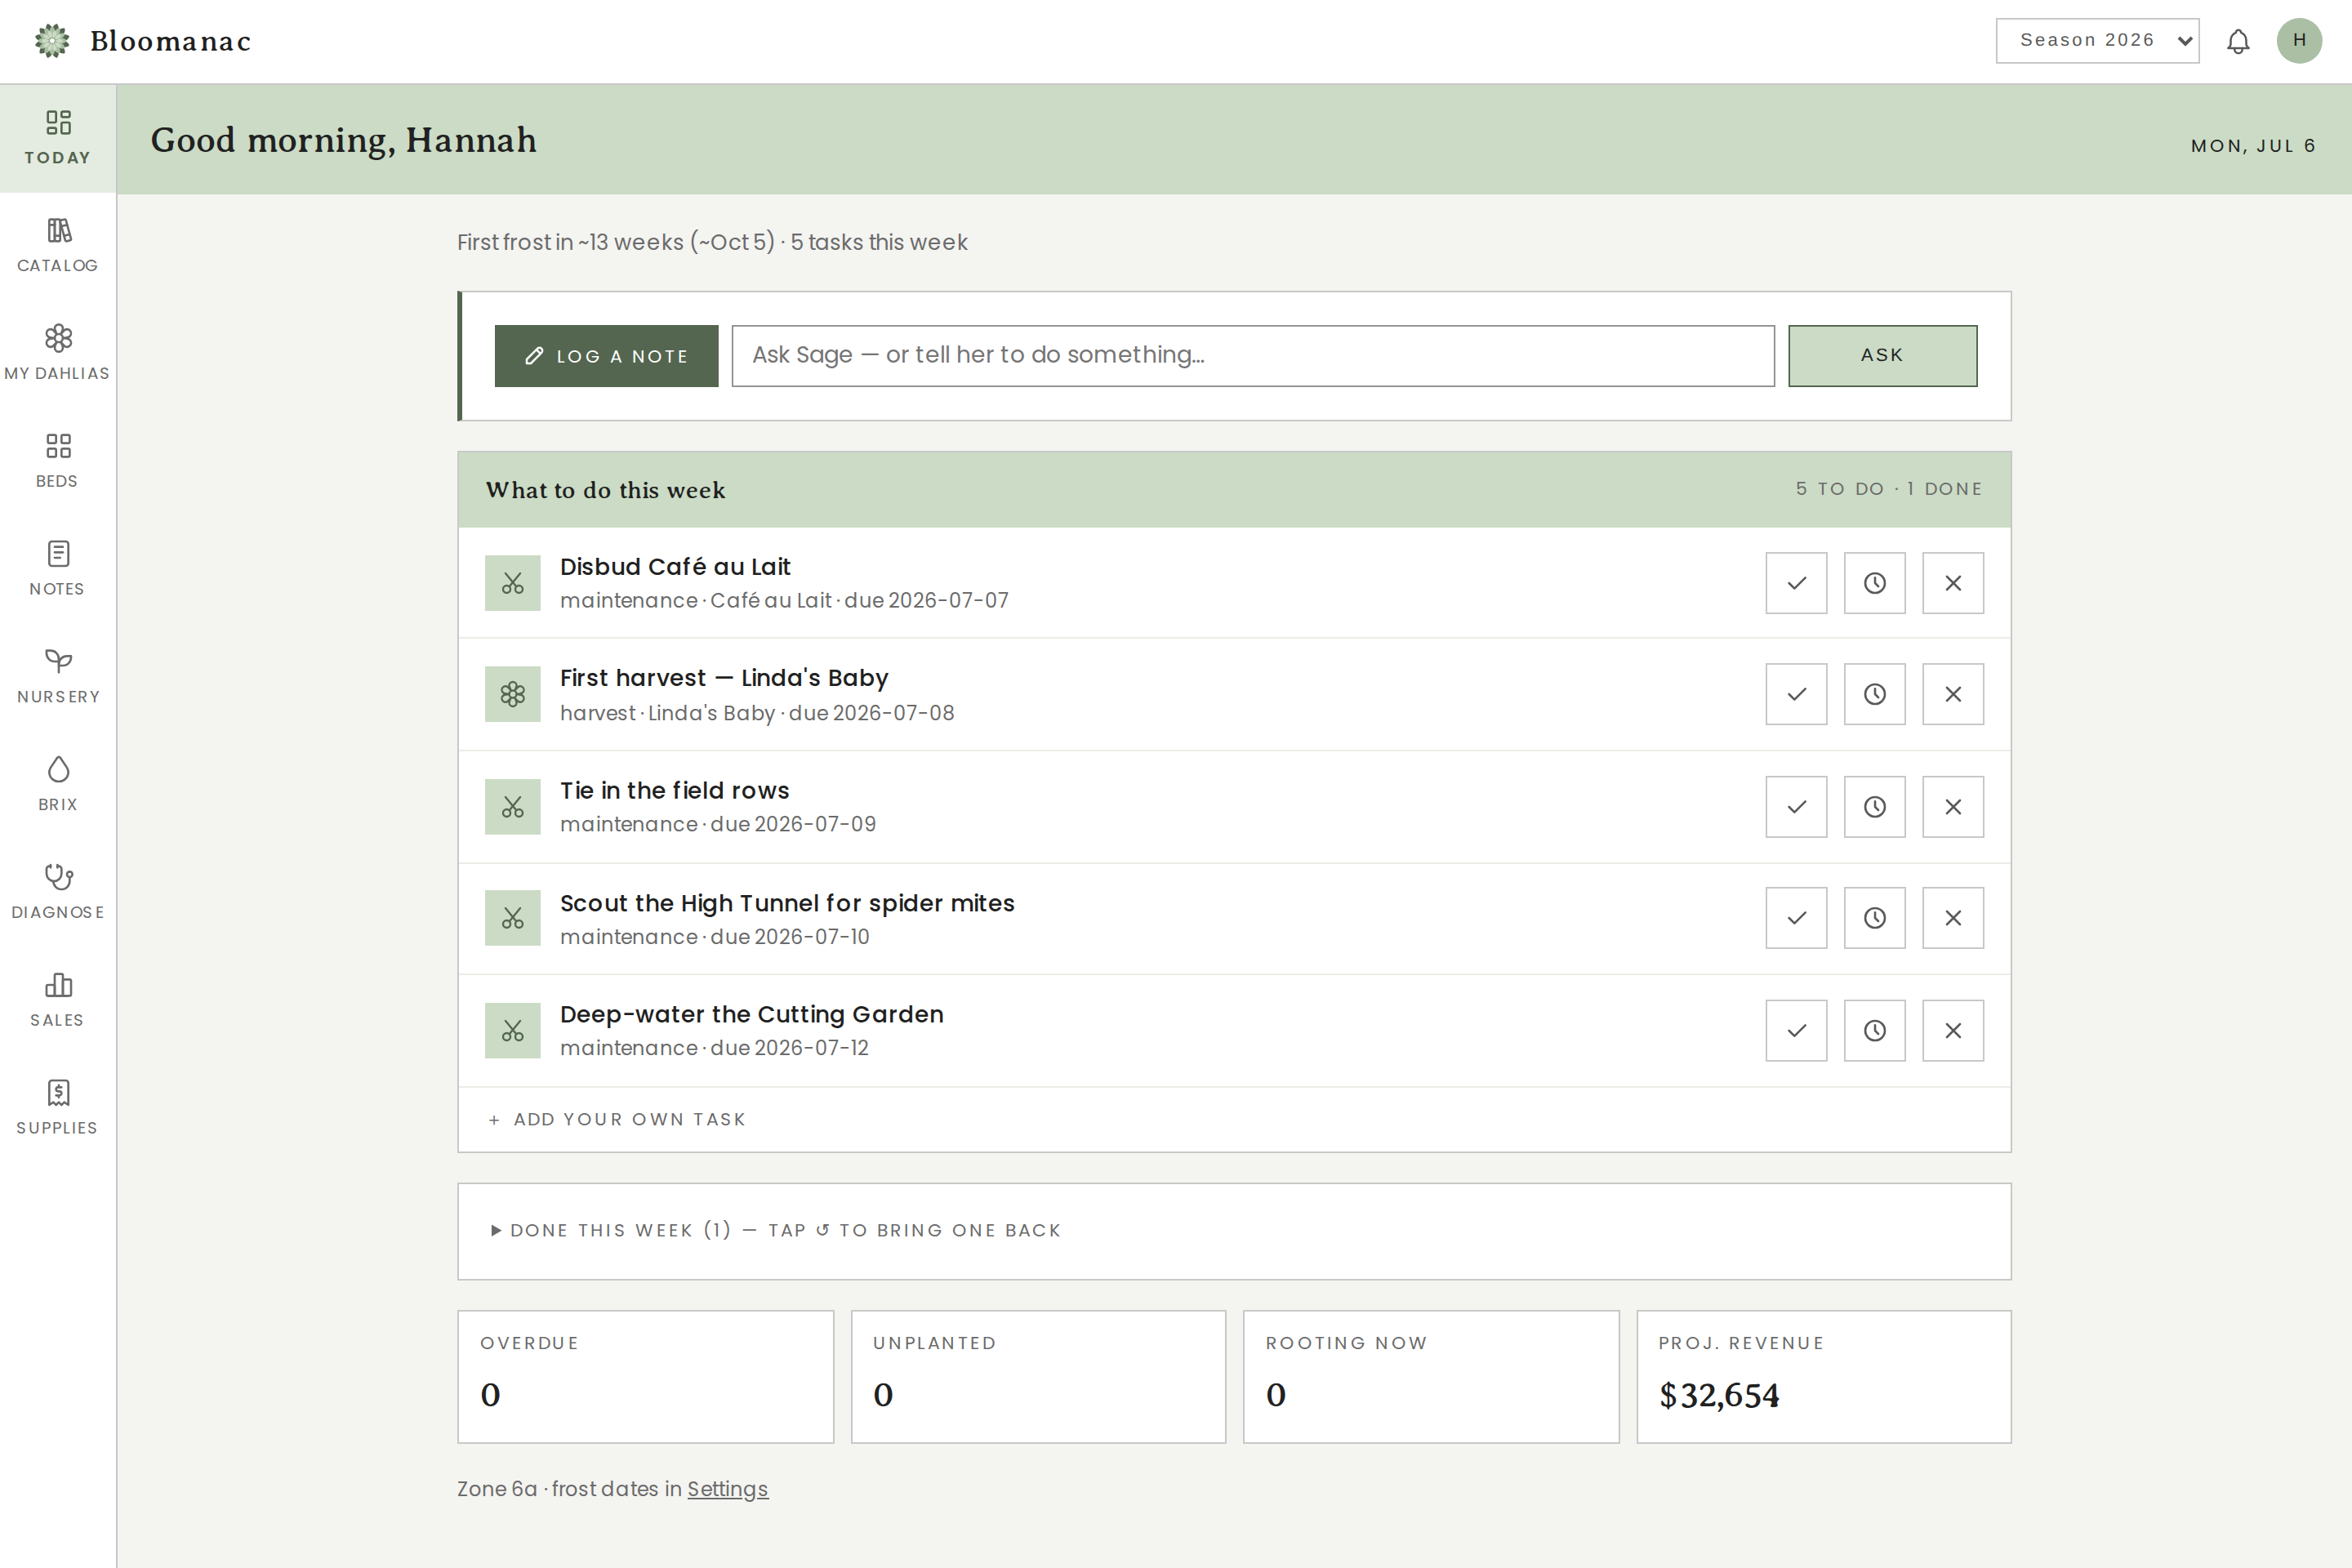Open the Today section in sidebar
This screenshot has height=1568, width=2352.
coord(58,138)
